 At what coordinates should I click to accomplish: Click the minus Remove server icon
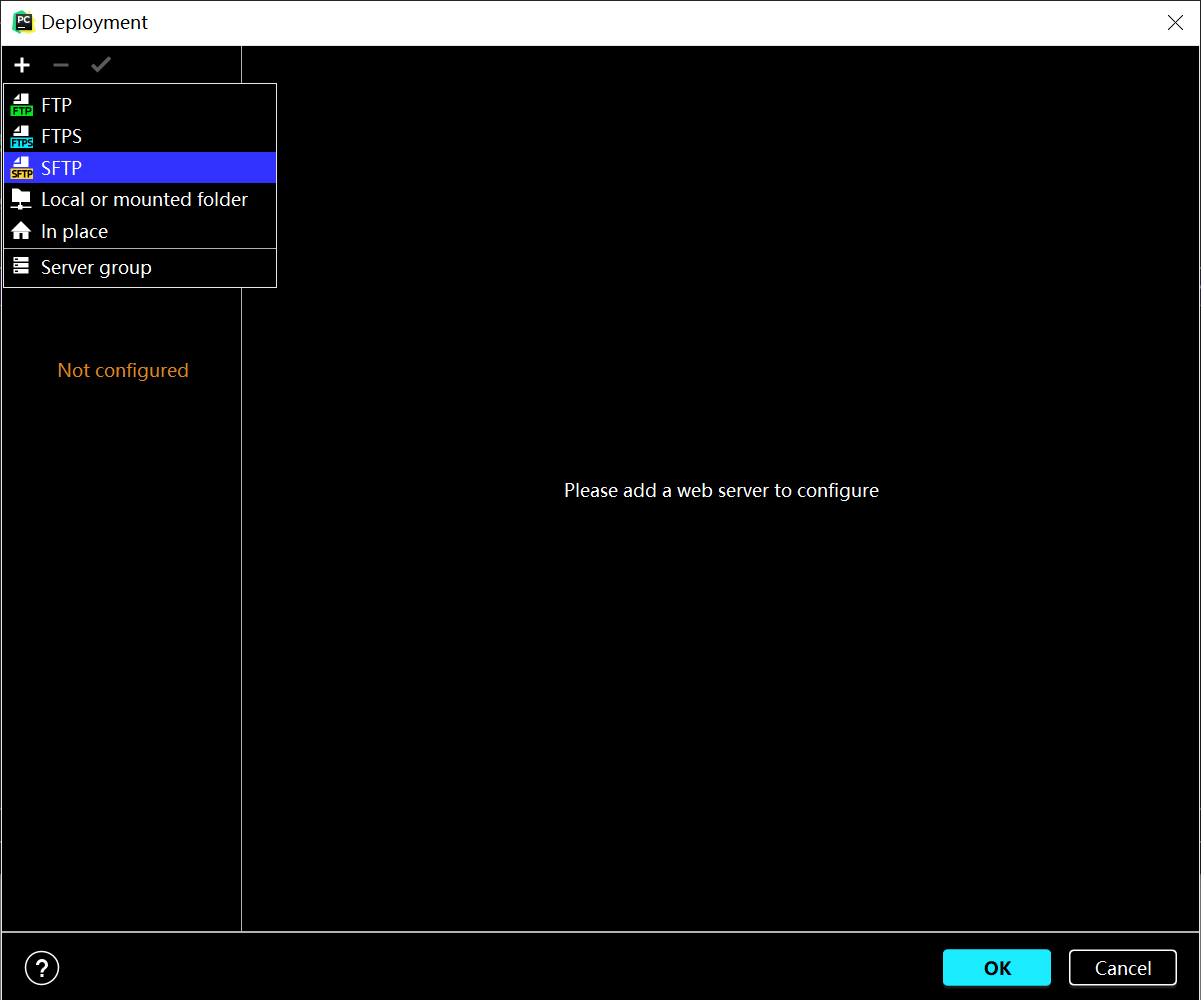pos(61,65)
